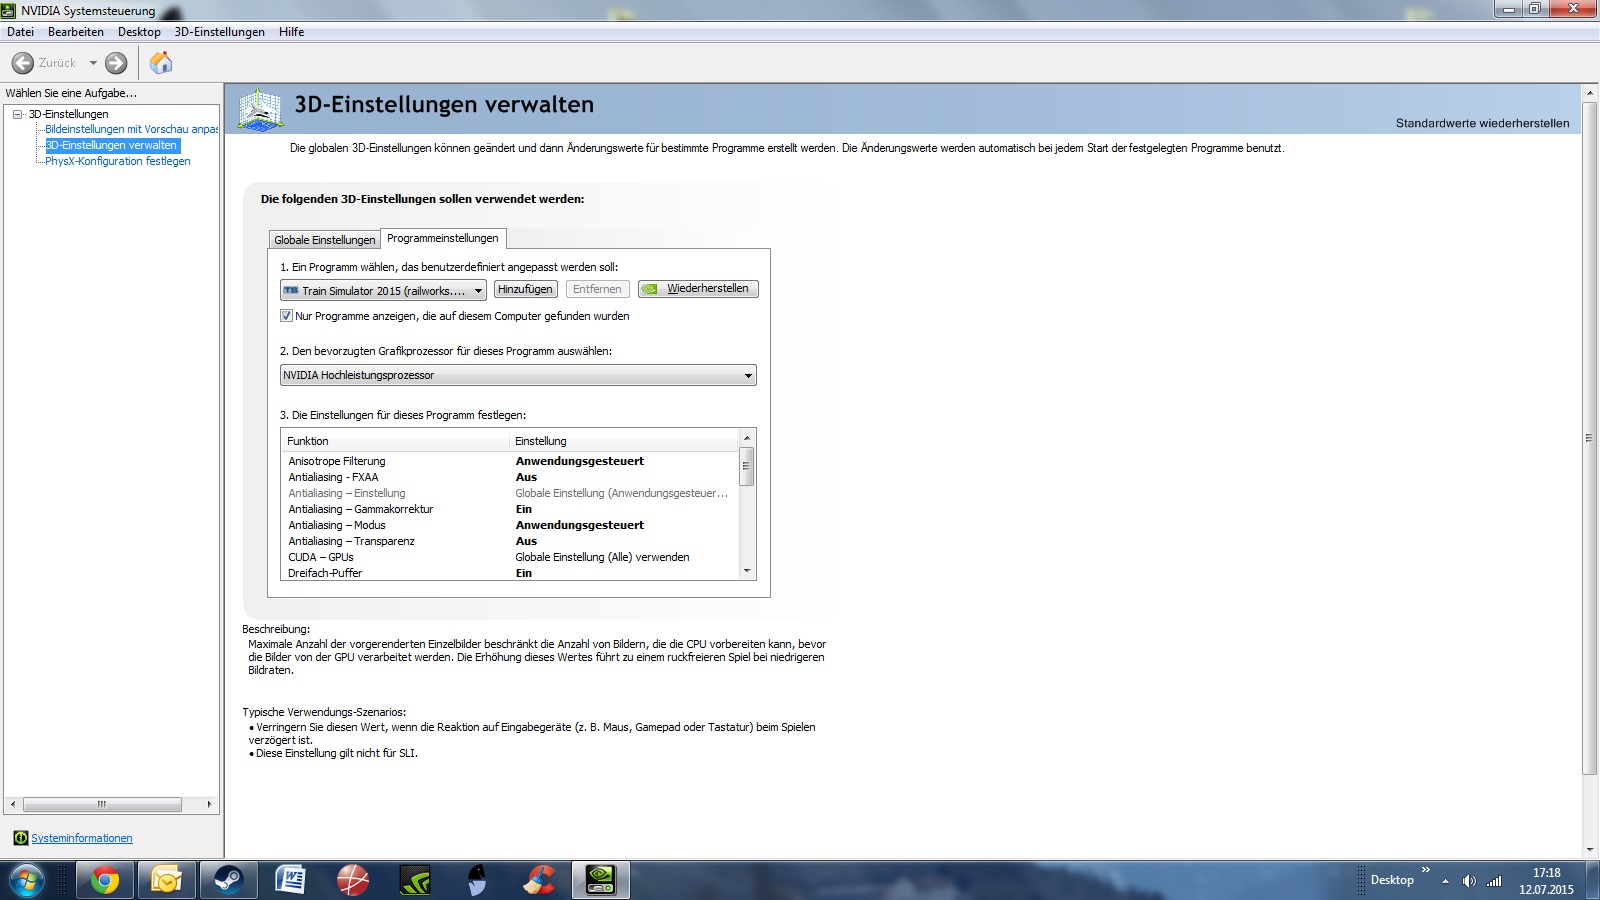1600x900 pixels.
Task: Open Steam from the taskbar
Action: [228, 880]
